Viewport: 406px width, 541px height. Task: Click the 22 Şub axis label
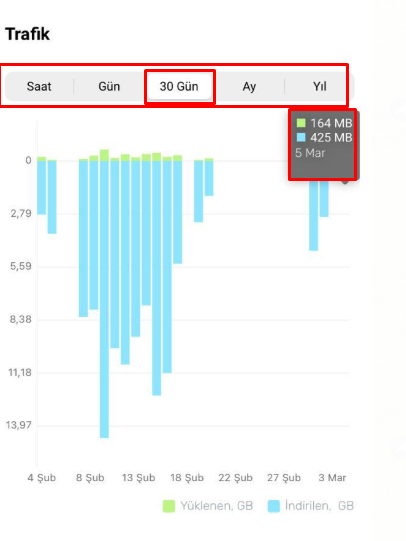pos(235,478)
